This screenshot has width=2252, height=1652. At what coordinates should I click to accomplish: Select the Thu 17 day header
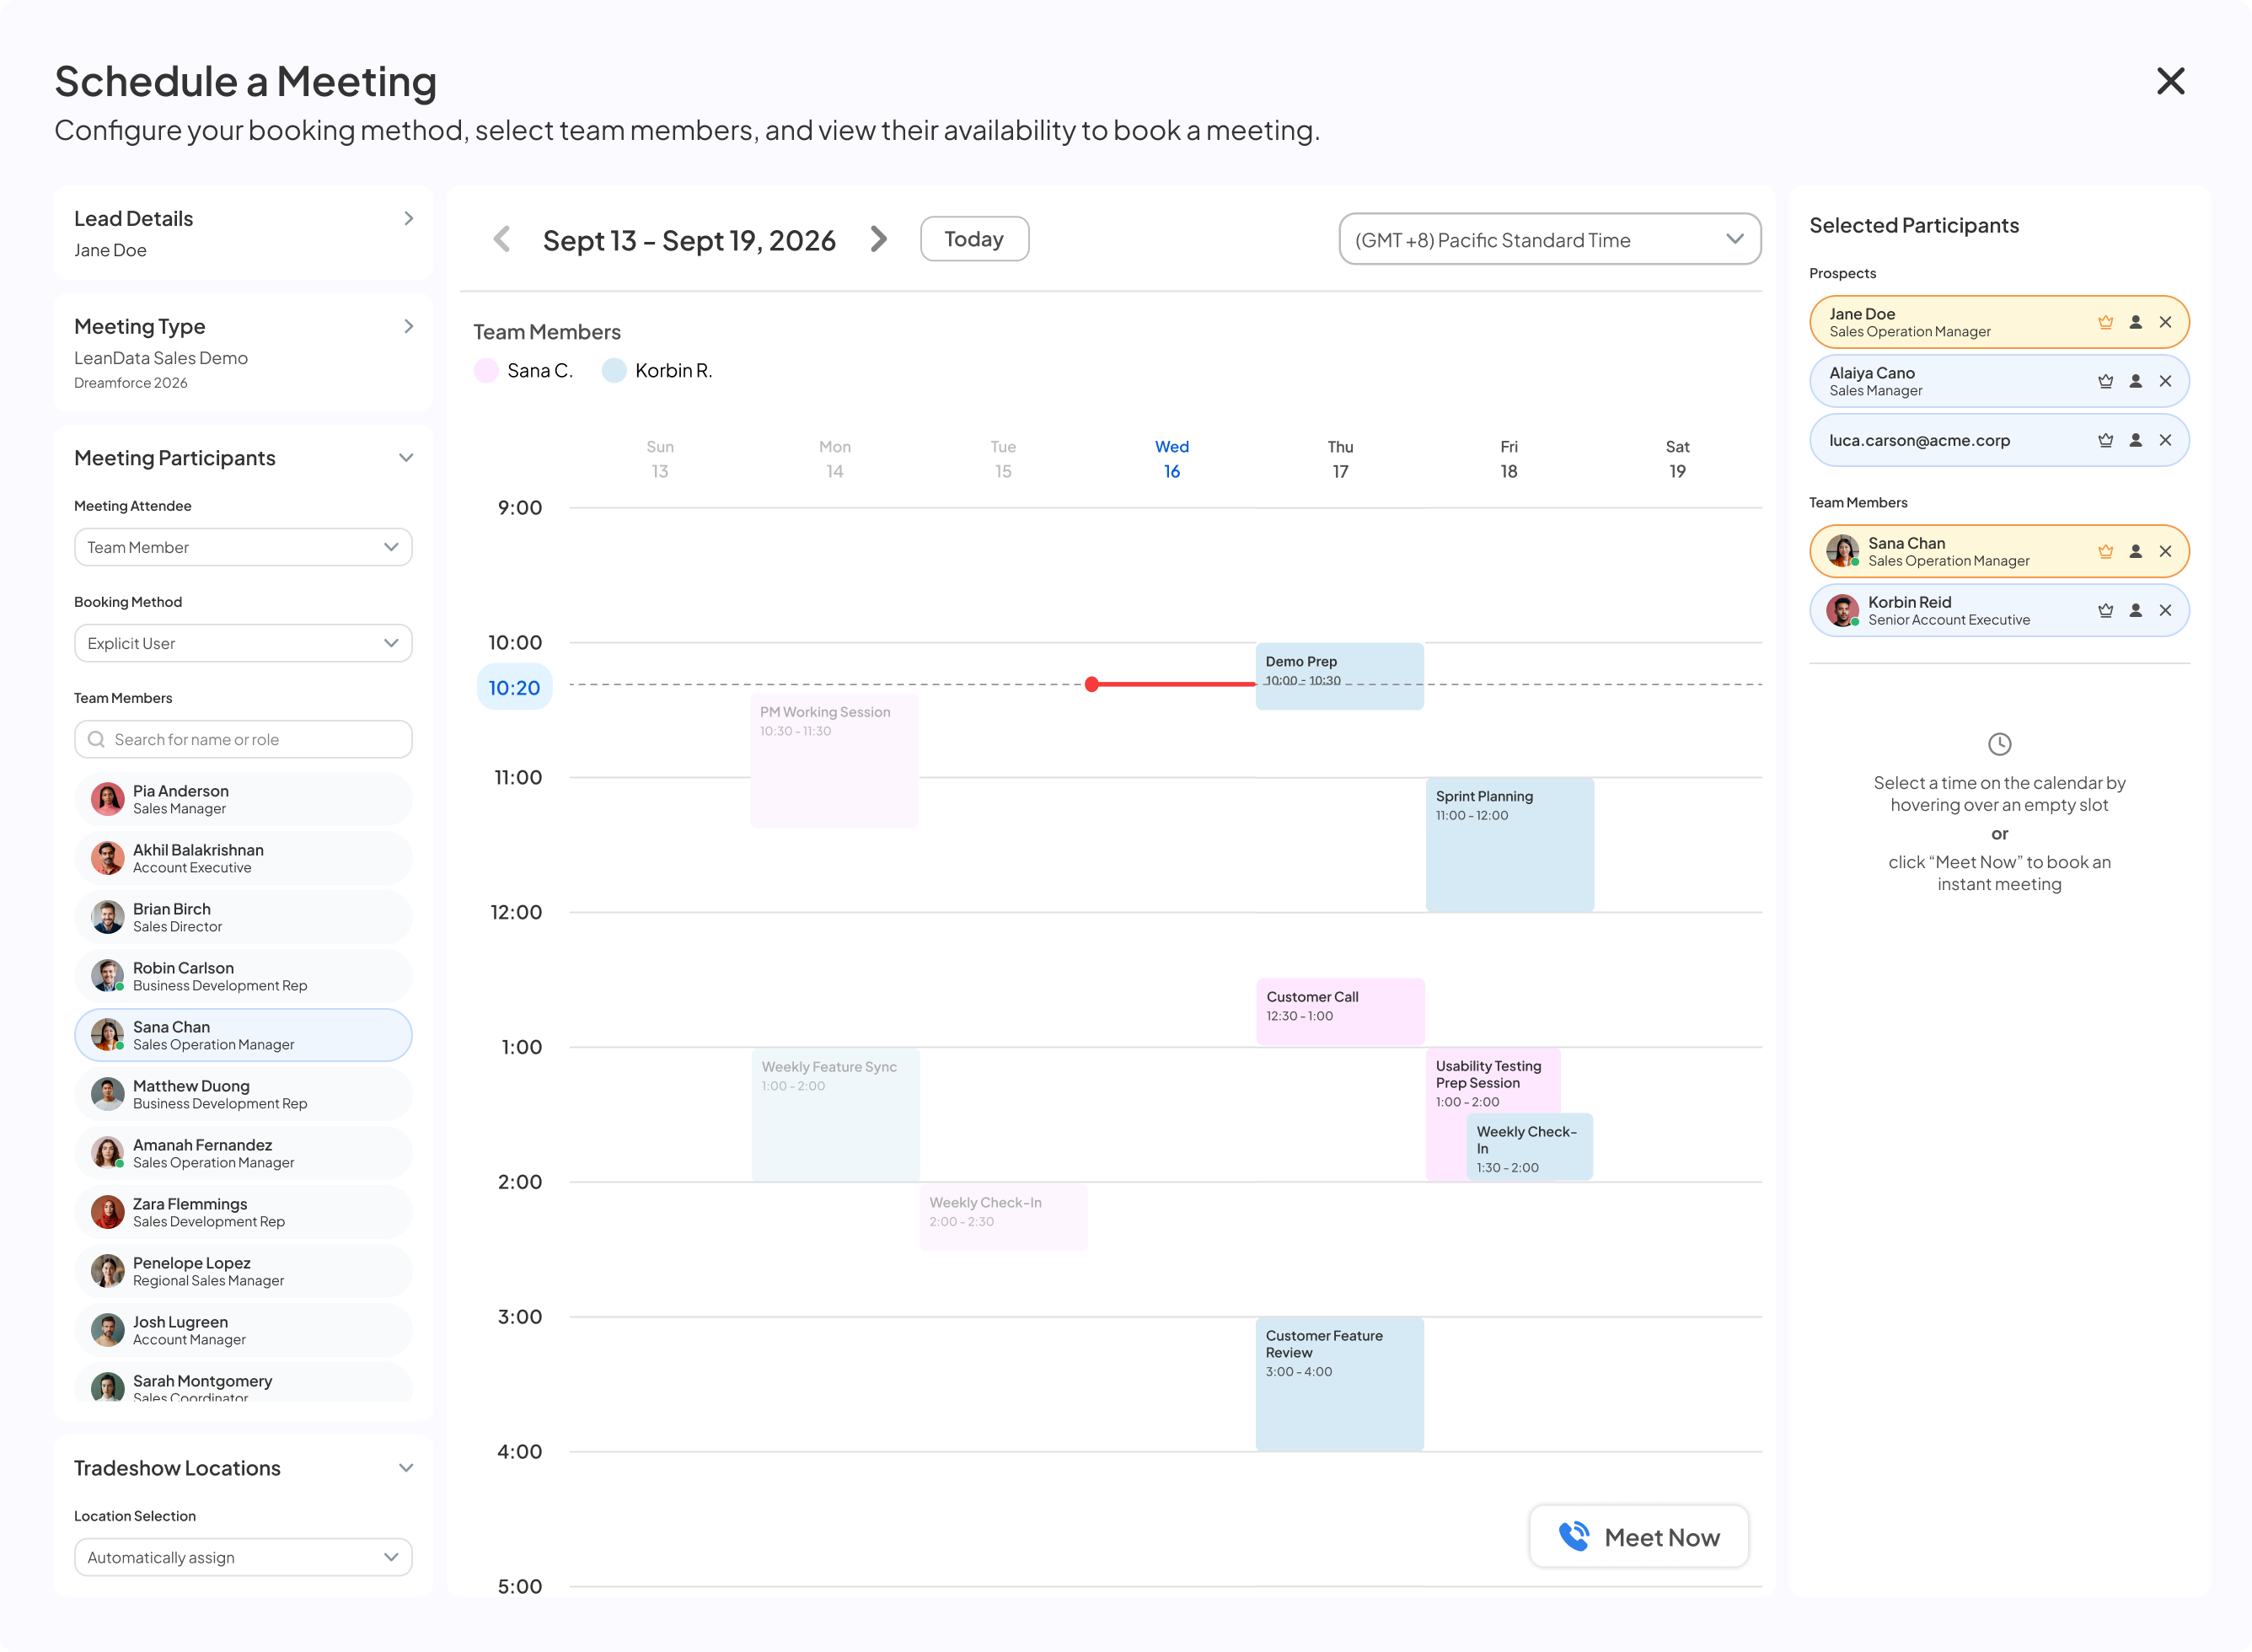point(1340,459)
